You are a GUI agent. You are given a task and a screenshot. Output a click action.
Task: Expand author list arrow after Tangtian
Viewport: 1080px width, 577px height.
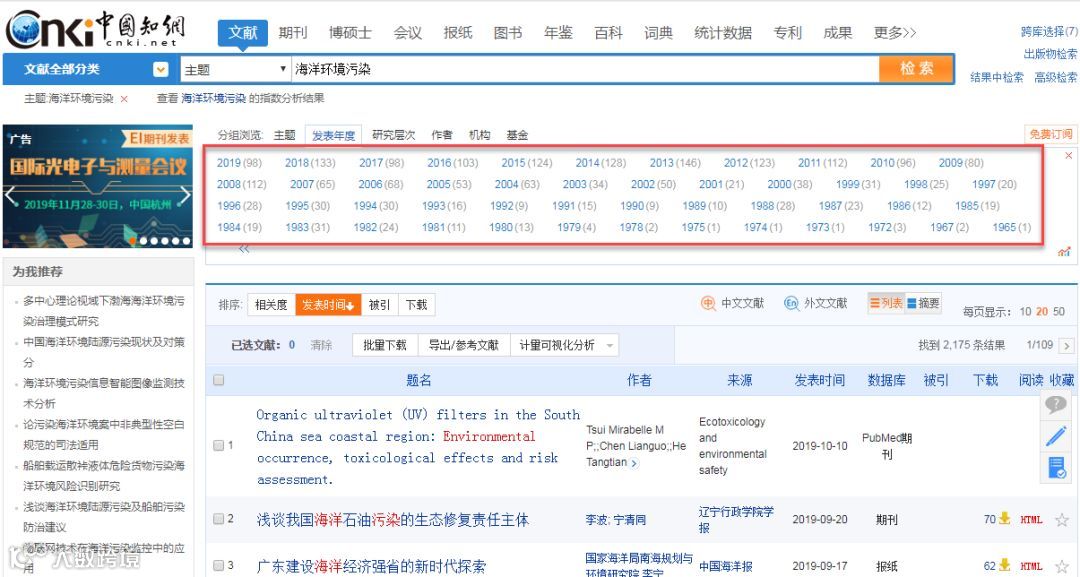[634, 463]
